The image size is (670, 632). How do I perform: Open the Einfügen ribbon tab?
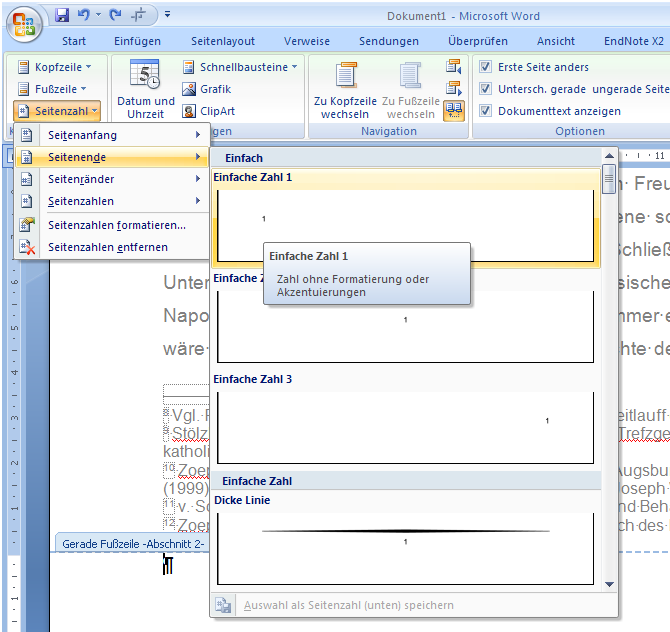[137, 41]
